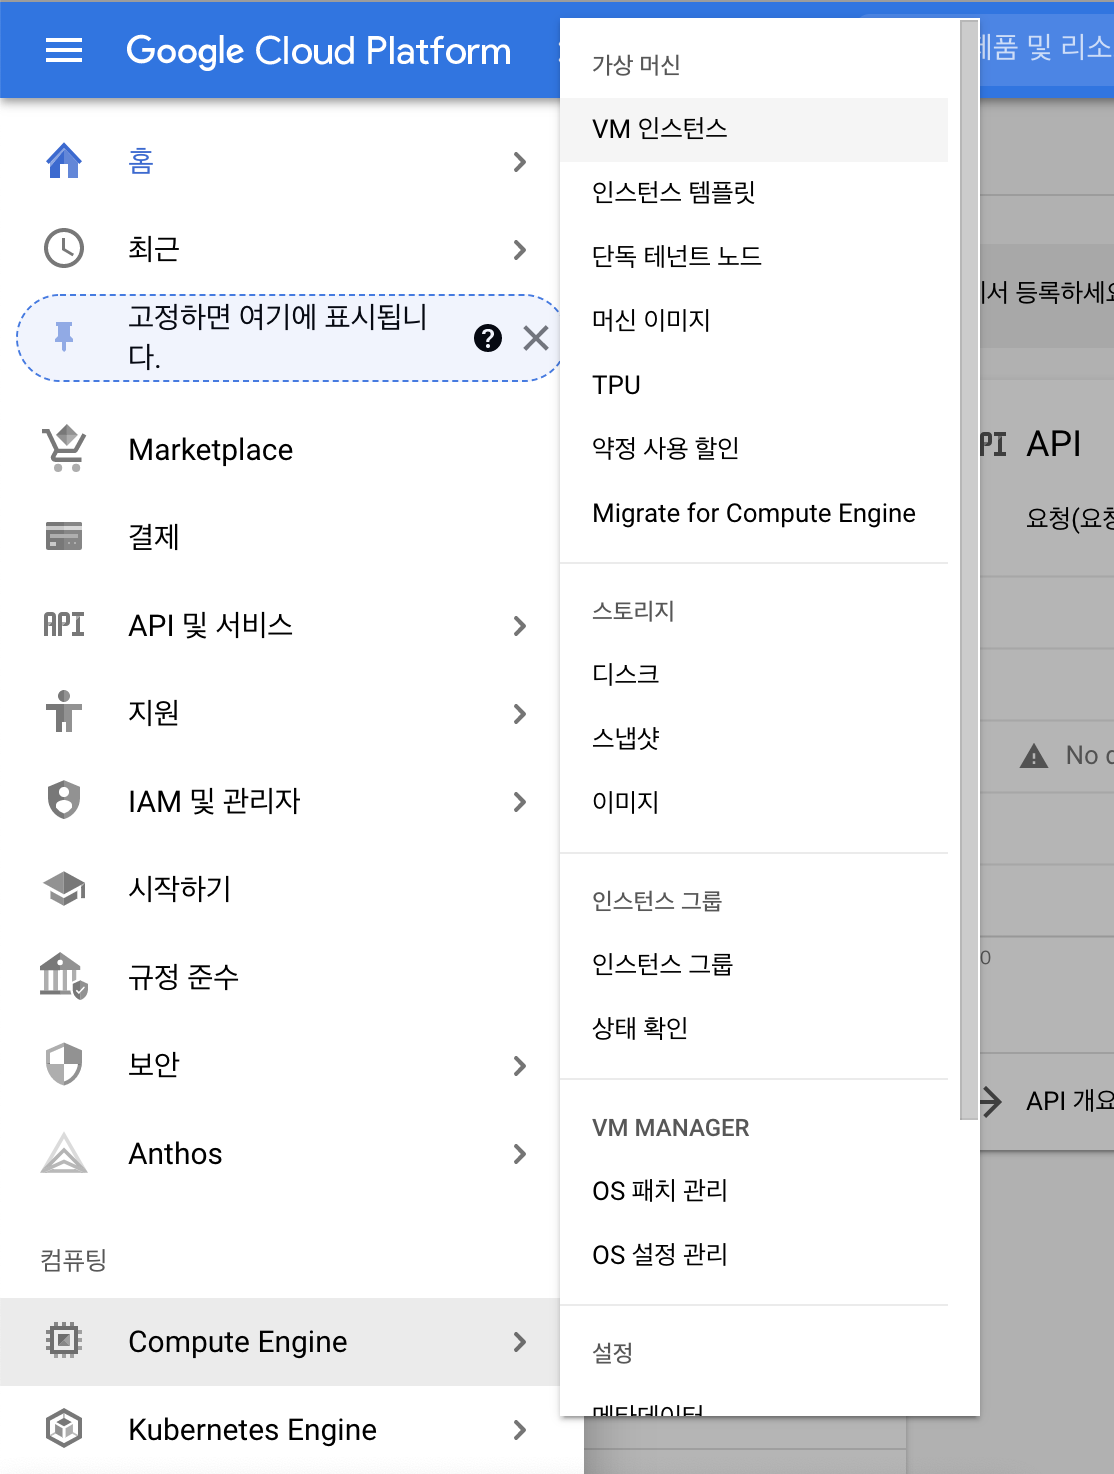Click the warning triangle icon

1034,756
